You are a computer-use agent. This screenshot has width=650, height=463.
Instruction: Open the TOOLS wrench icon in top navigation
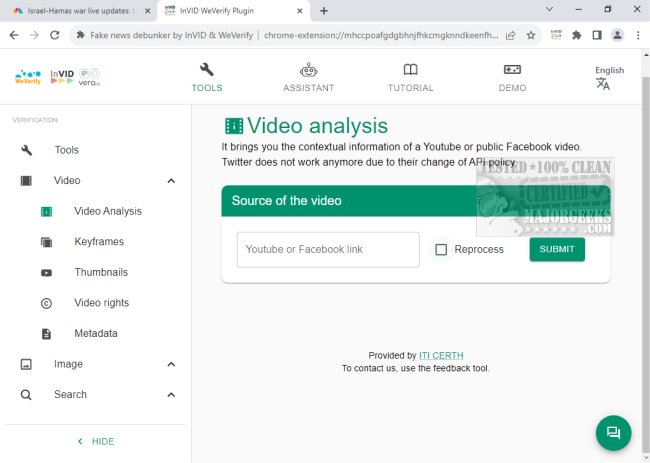(206, 70)
